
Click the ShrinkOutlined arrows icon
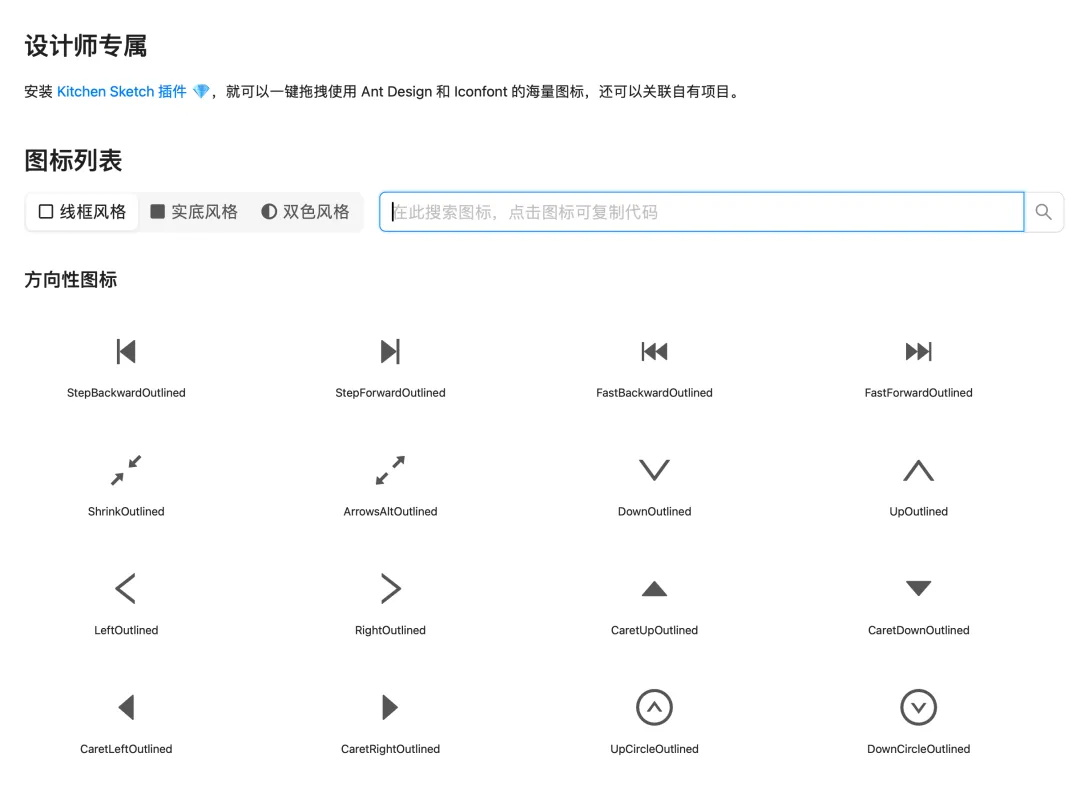tap(126, 470)
